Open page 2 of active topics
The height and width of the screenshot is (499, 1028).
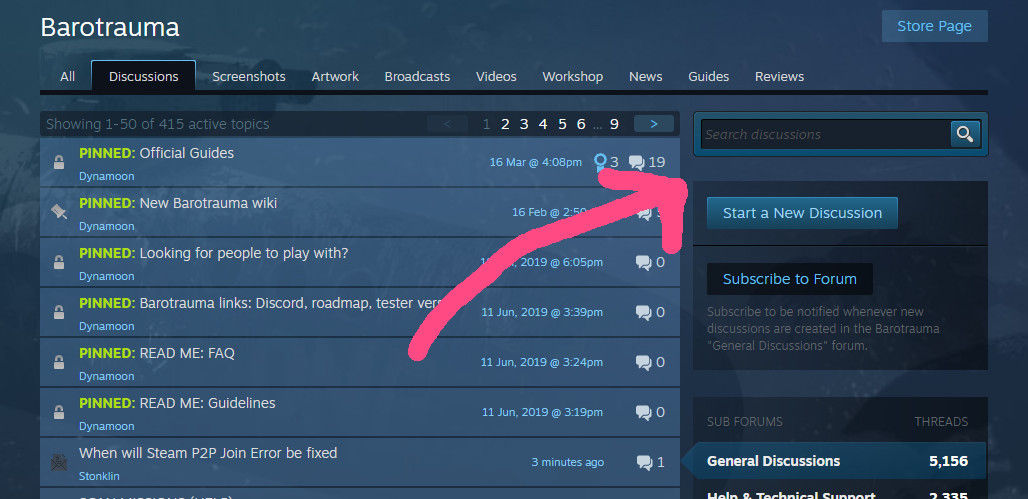[x=505, y=124]
